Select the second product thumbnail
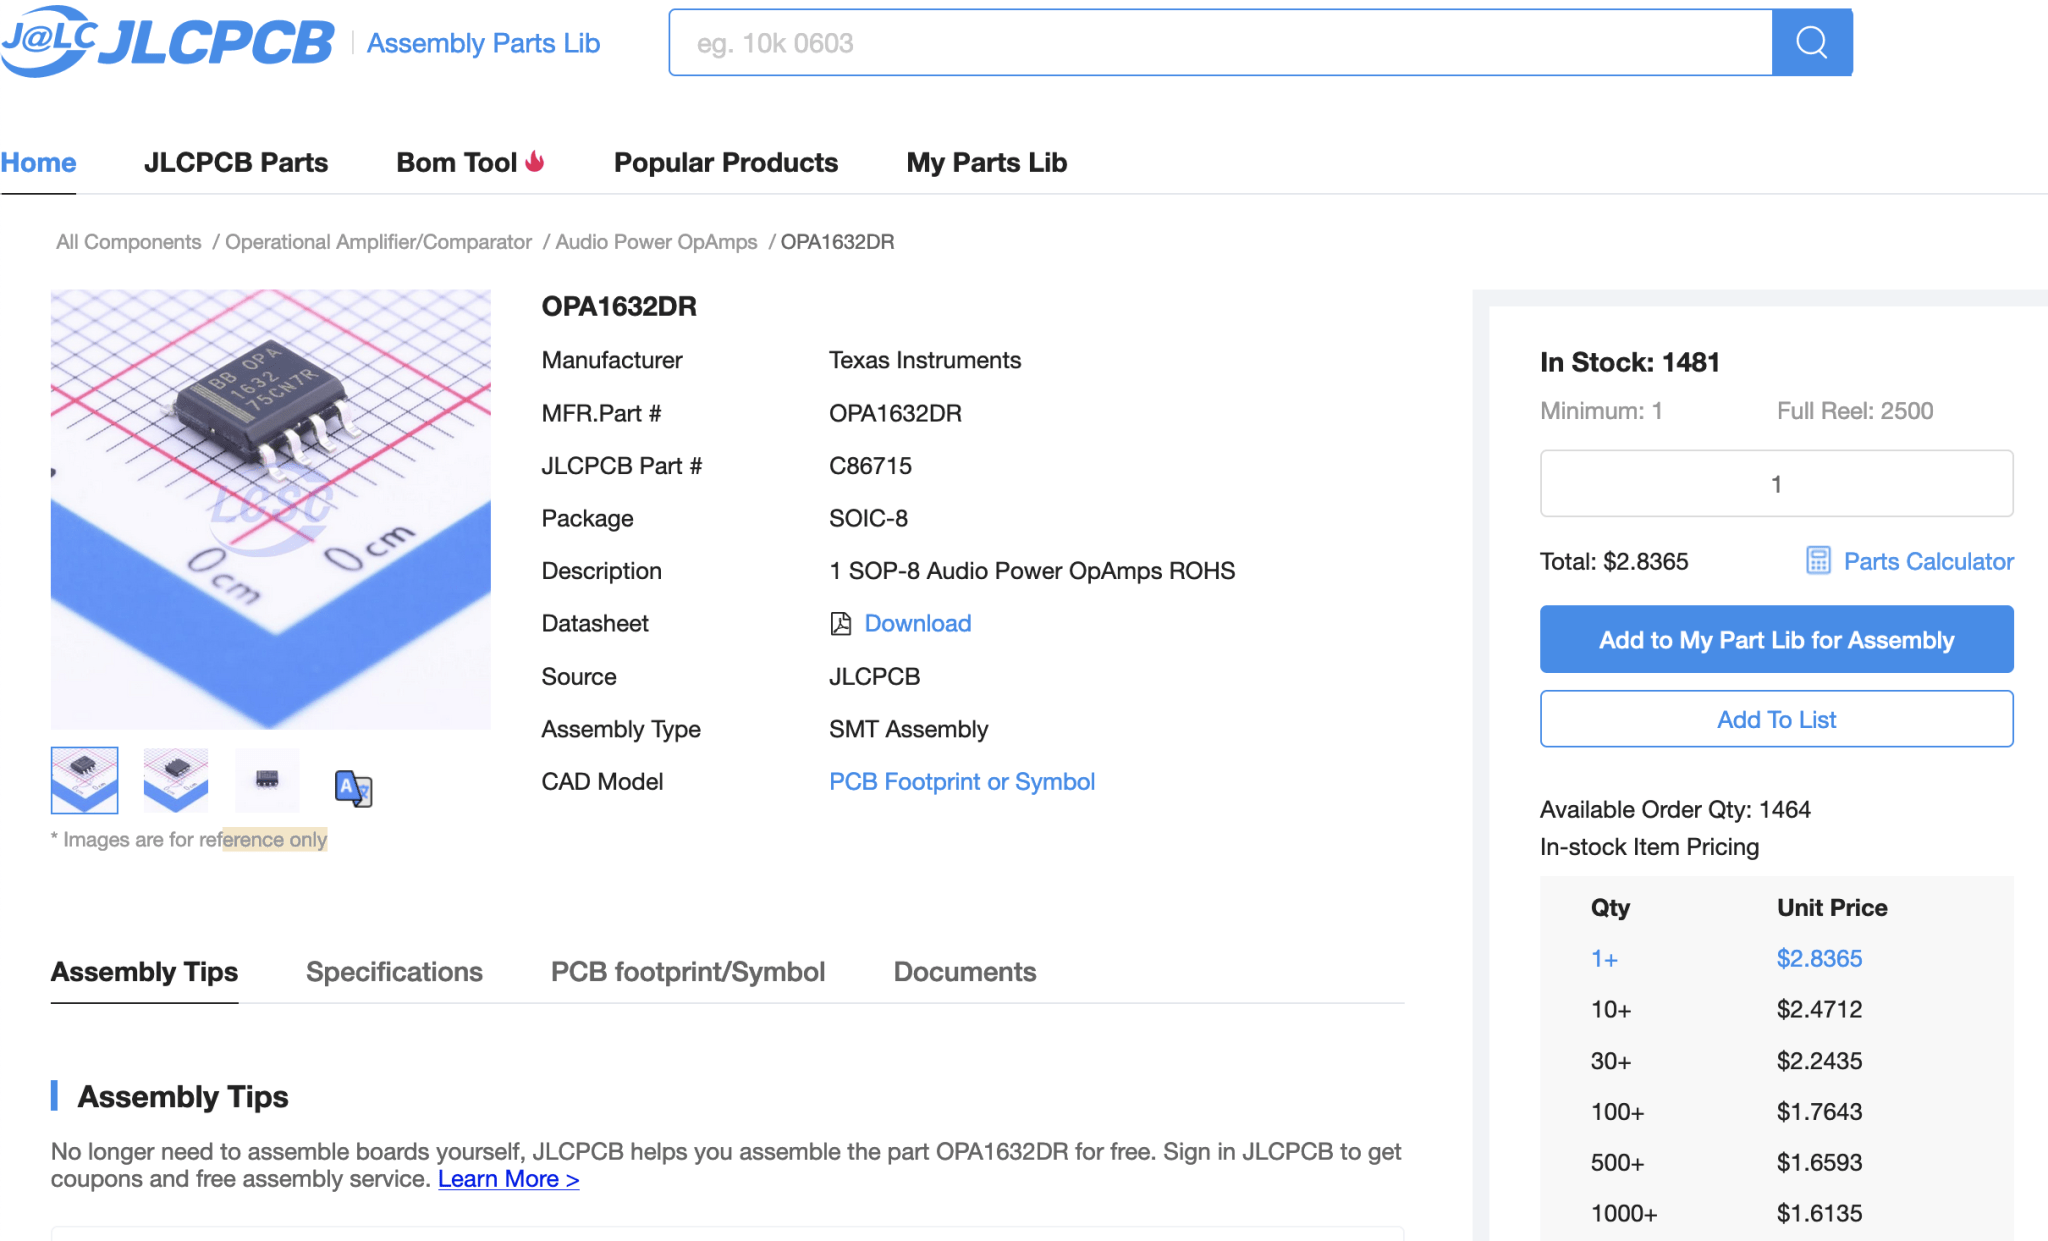Screen dimensions: 2048x1241 pyautogui.click(x=176, y=780)
